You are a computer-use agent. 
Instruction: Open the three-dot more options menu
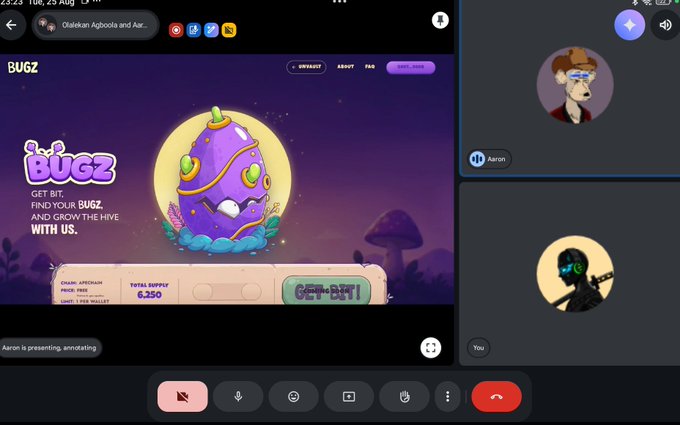coord(448,396)
